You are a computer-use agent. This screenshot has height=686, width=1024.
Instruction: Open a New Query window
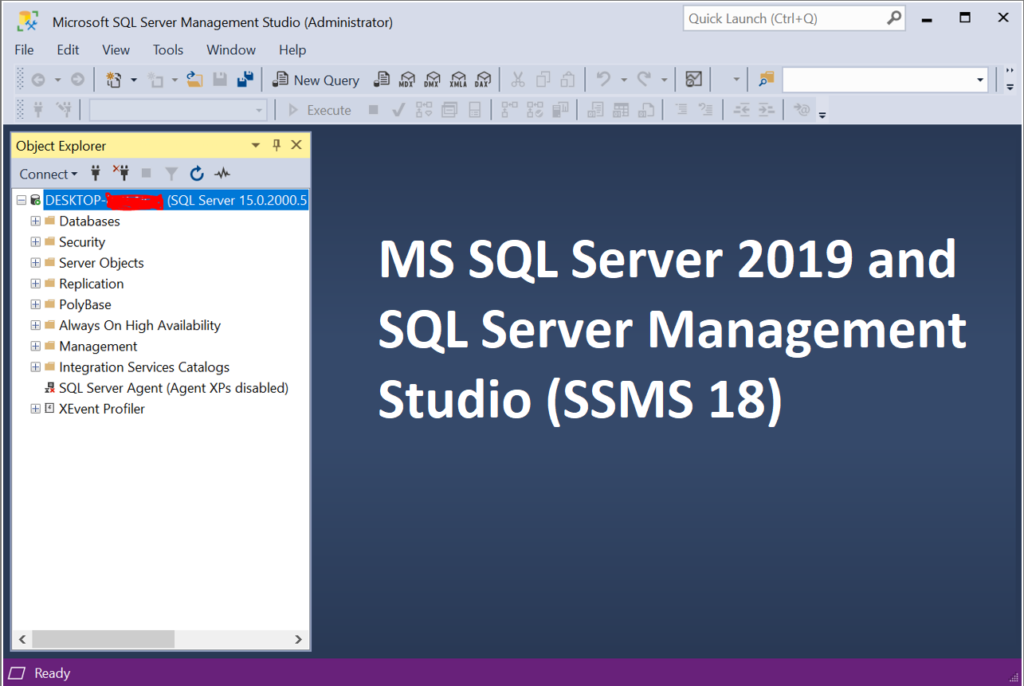pos(315,79)
